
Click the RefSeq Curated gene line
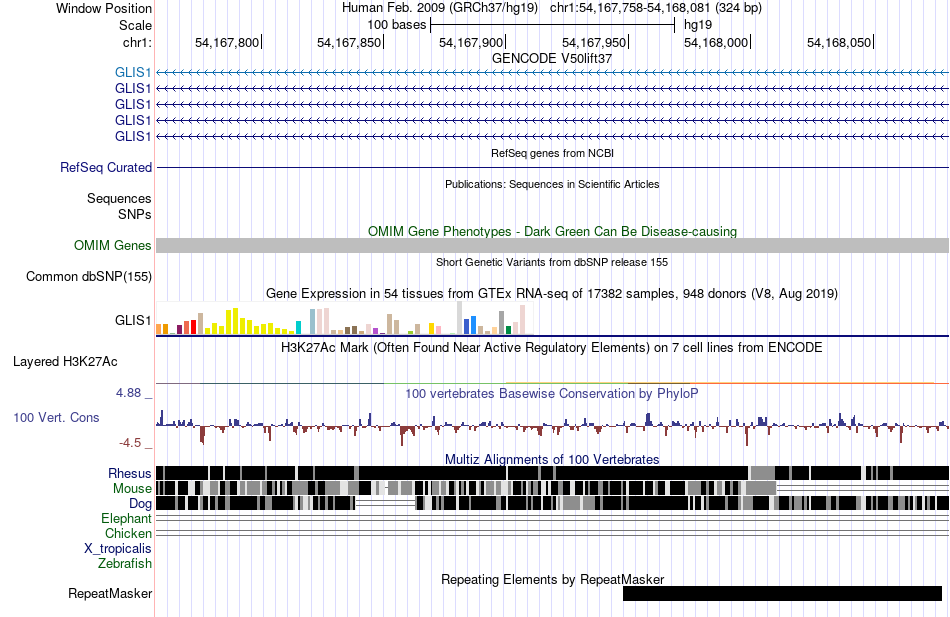pos(552,167)
